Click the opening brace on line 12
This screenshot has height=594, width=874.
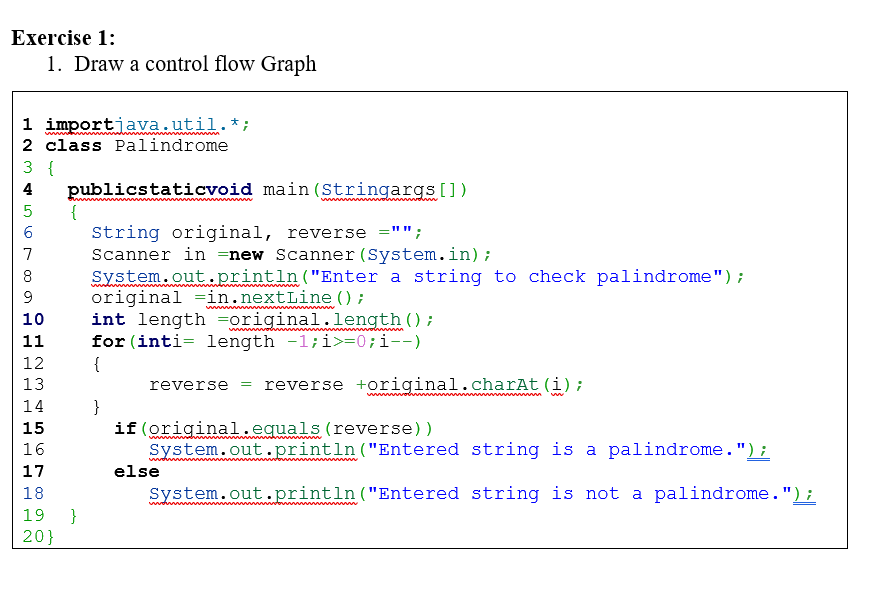point(96,364)
